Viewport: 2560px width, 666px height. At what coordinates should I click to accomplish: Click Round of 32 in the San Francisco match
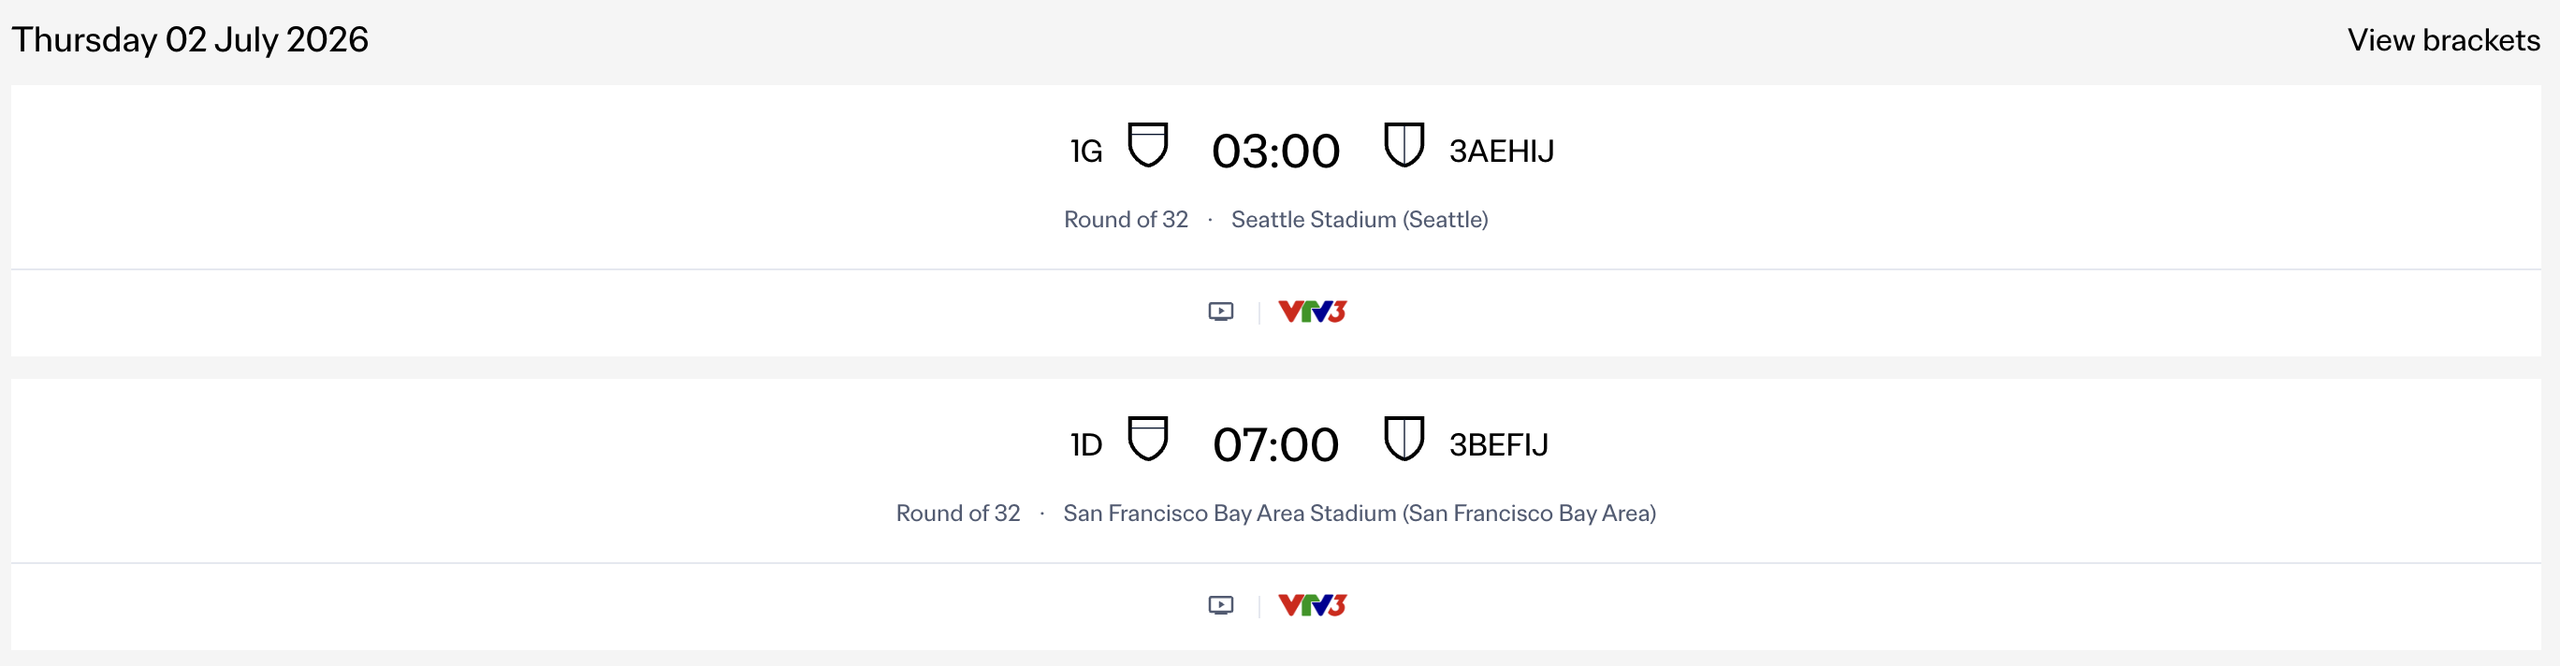[958, 514]
